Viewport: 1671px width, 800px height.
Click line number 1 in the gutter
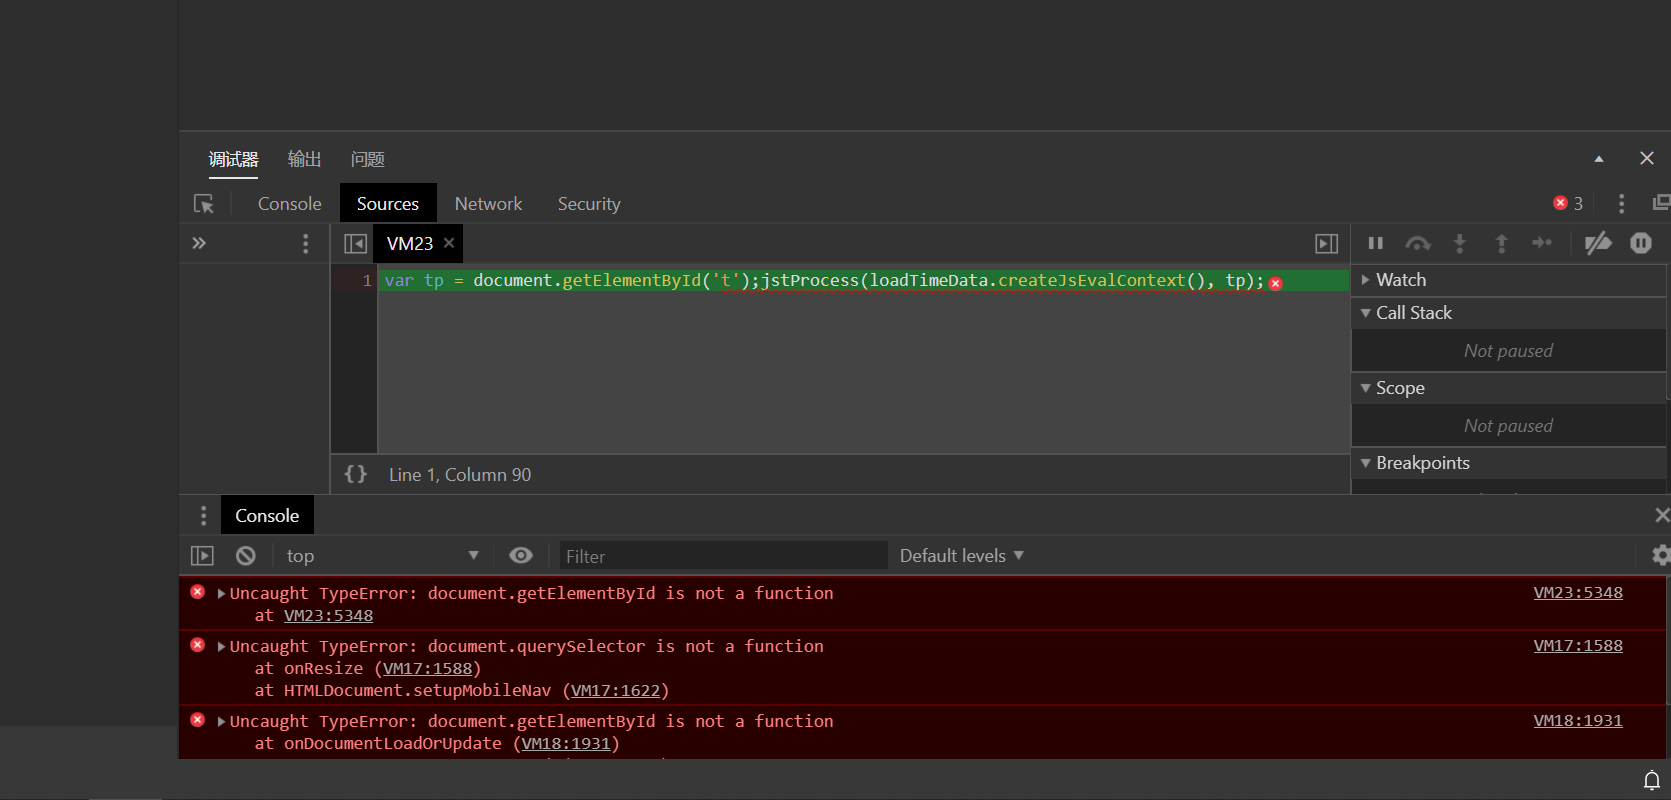[367, 281]
